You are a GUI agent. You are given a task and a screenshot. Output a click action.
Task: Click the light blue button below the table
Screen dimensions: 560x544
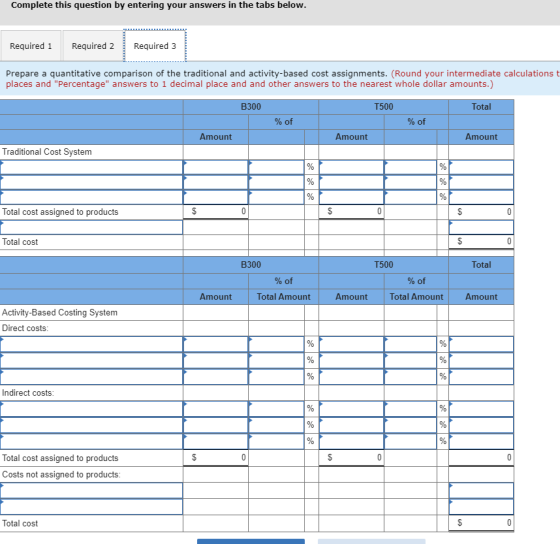coord(372,541)
